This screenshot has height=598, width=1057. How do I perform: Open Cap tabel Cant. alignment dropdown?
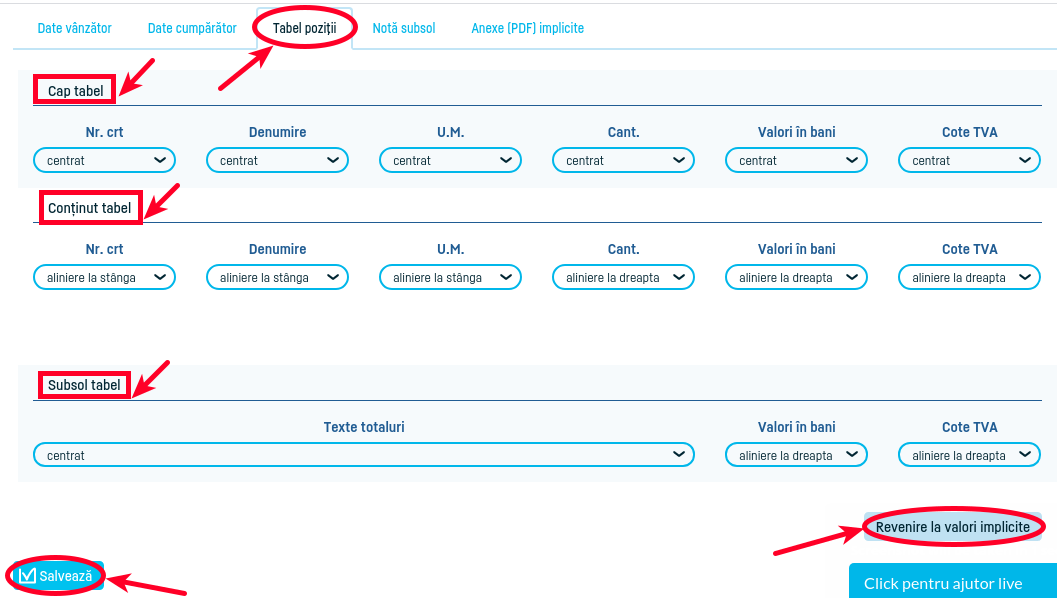pos(623,160)
